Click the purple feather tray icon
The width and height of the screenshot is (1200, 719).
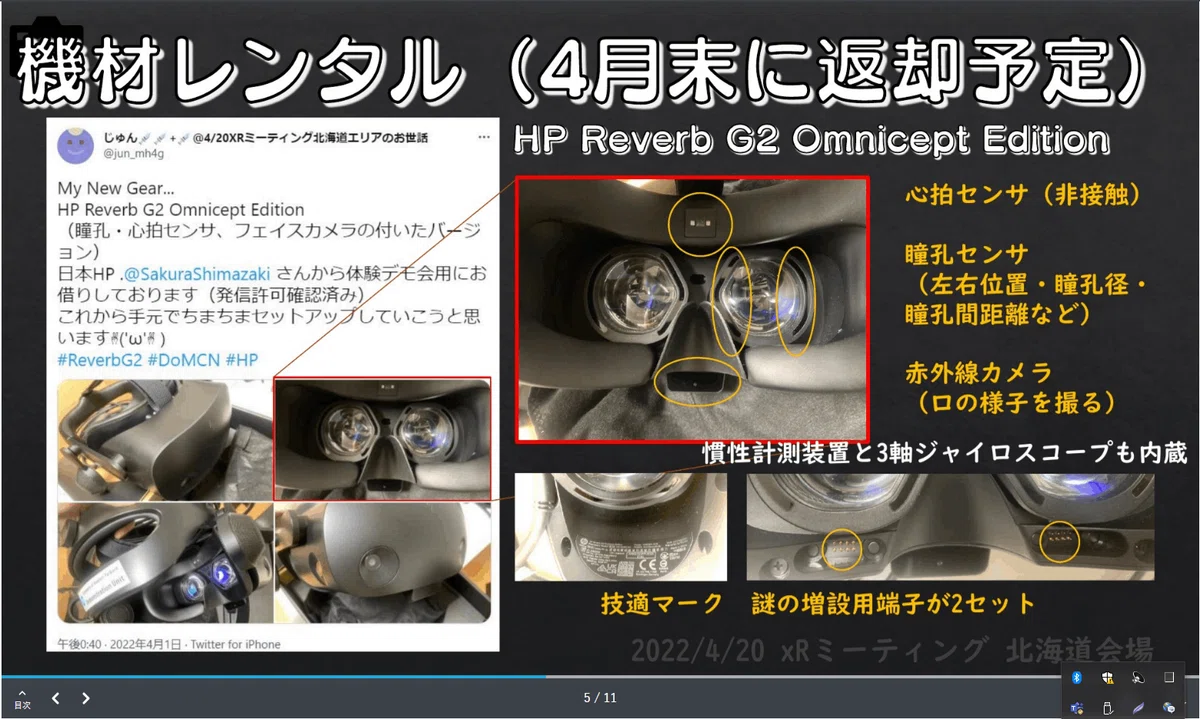(1138, 707)
